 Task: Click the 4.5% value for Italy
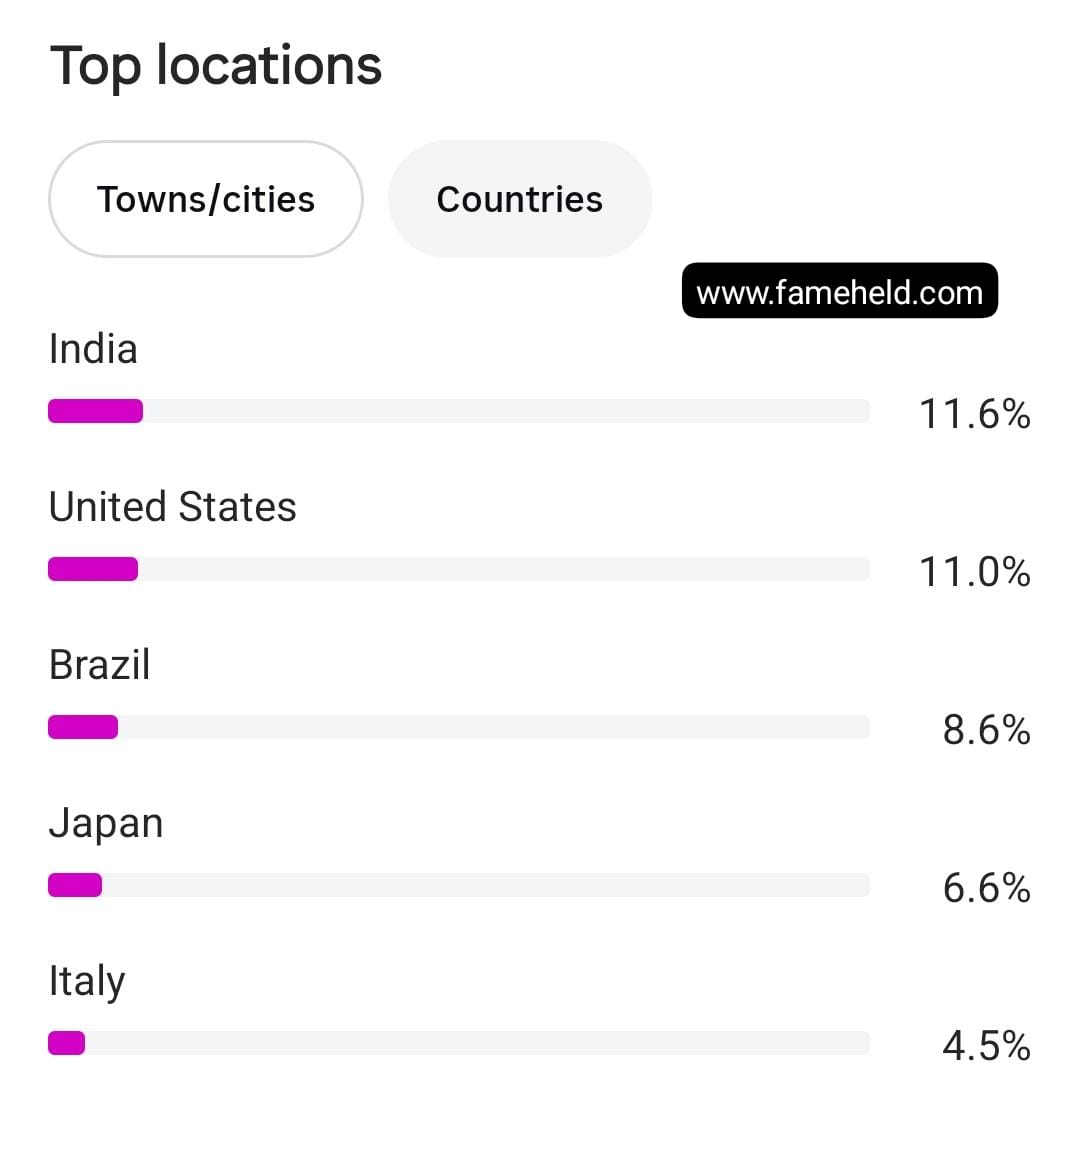click(x=987, y=1046)
